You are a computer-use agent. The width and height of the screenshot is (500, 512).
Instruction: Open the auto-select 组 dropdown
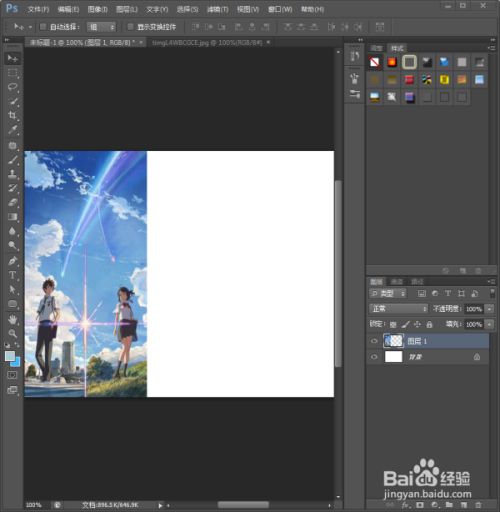[101, 27]
